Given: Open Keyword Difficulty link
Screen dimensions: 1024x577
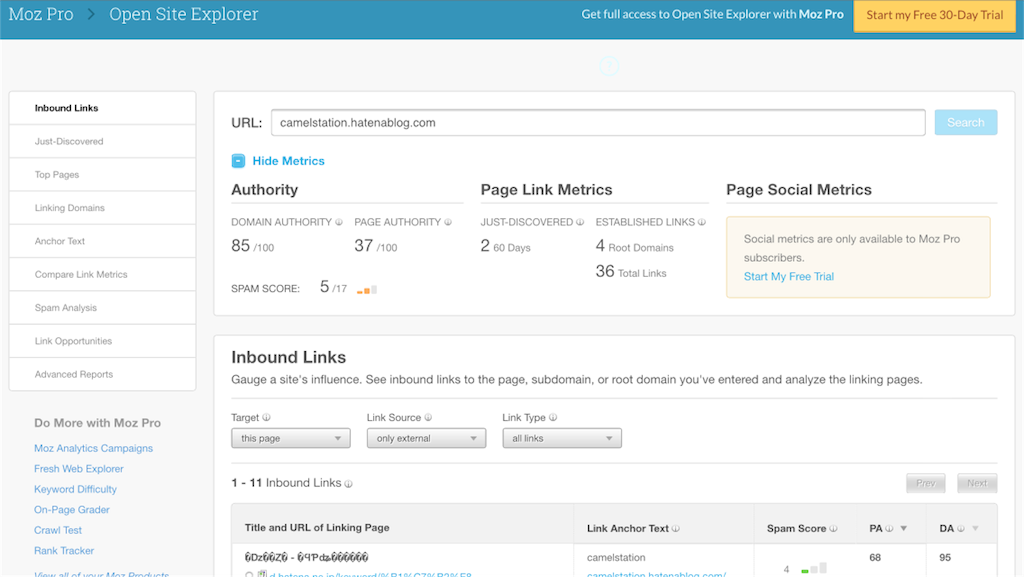Looking at the screenshot, I should (75, 489).
